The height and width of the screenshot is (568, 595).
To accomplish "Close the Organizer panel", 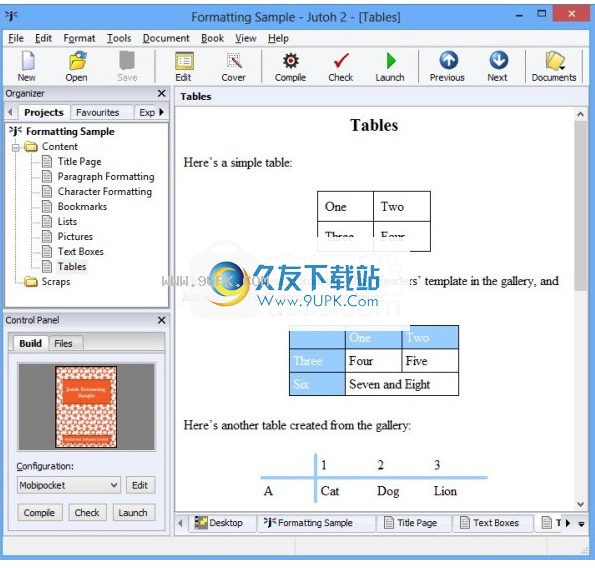I will click(162, 93).
